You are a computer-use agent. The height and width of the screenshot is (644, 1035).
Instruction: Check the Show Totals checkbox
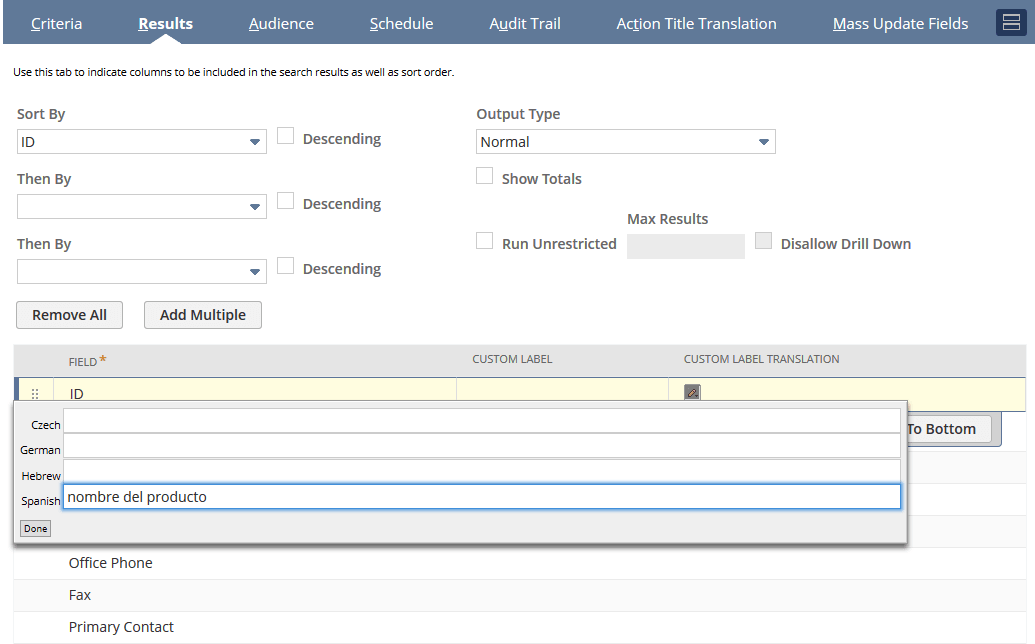(485, 177)
